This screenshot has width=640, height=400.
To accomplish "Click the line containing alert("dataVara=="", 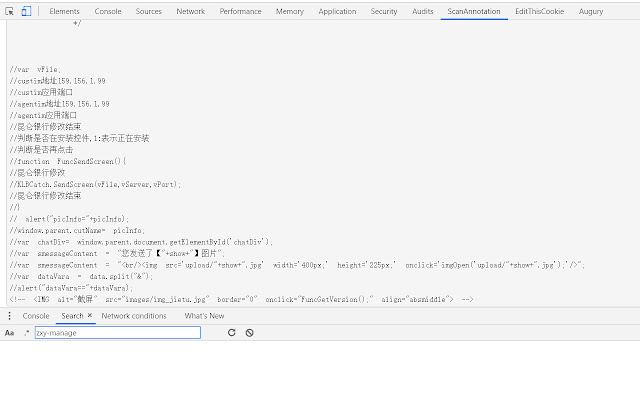I will 71,288.
